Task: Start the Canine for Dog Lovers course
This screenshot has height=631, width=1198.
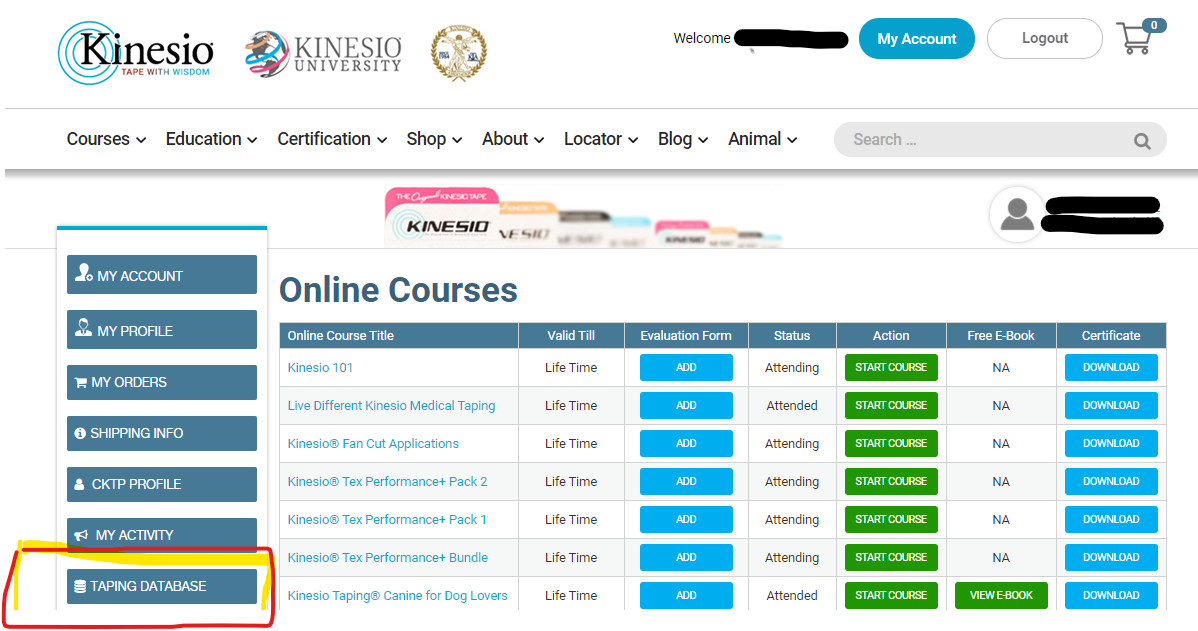Action: pyautogui.click(x=891, y=595)
